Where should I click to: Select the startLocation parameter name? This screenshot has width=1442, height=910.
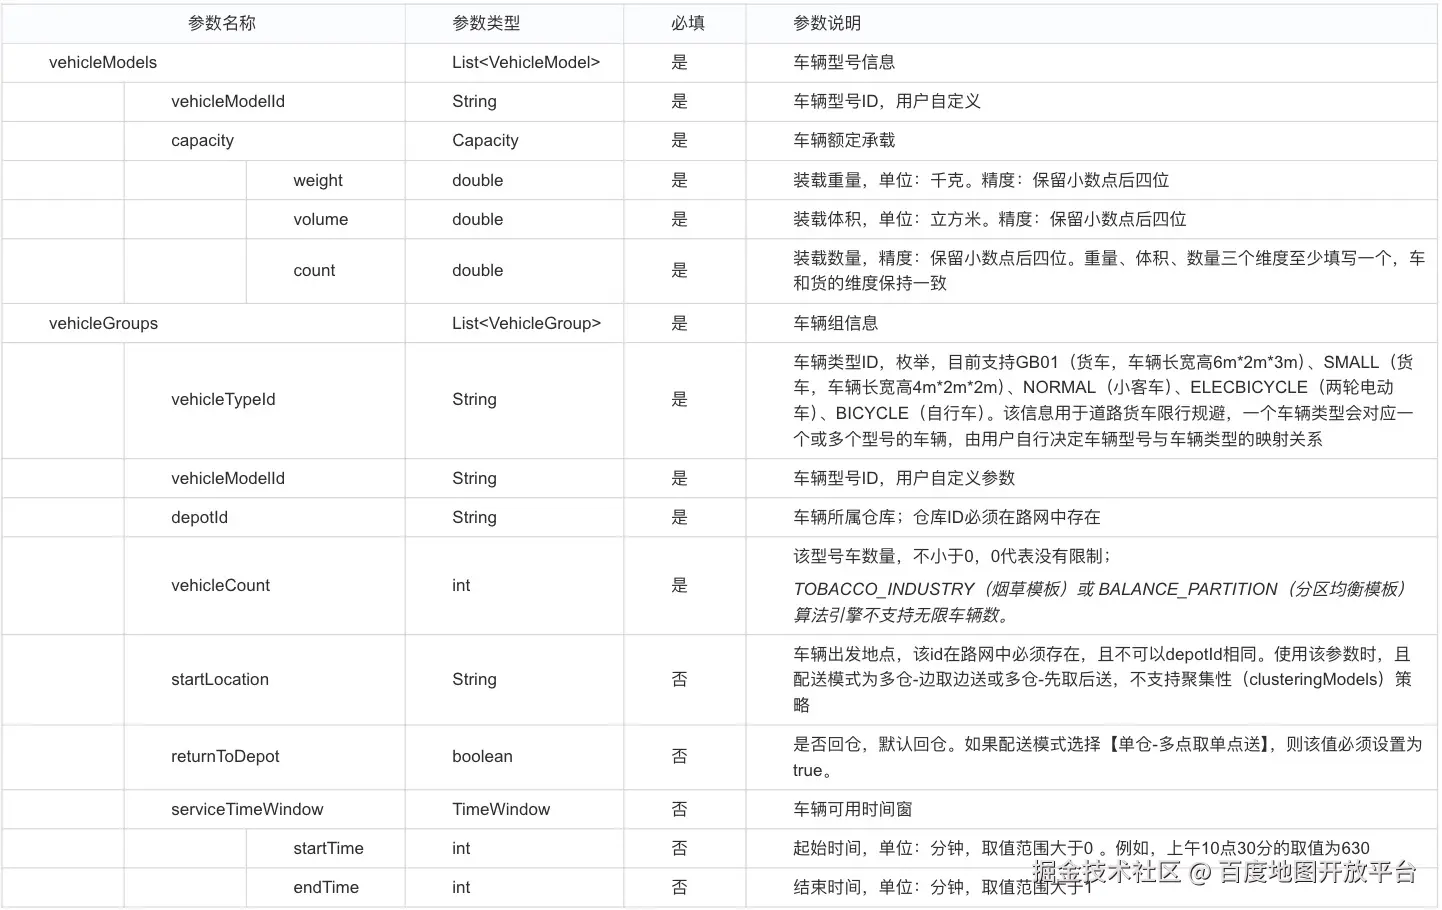pos(220,679)
